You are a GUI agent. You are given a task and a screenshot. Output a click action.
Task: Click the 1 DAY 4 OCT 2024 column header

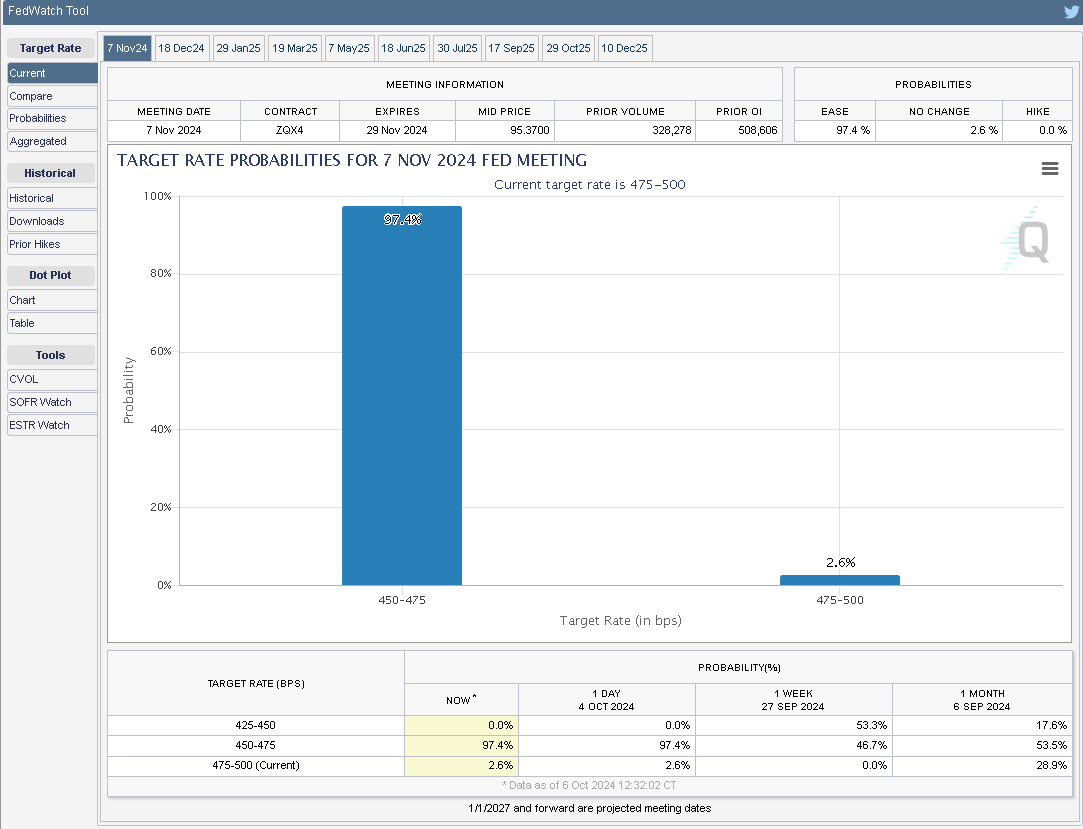point(606,700)
